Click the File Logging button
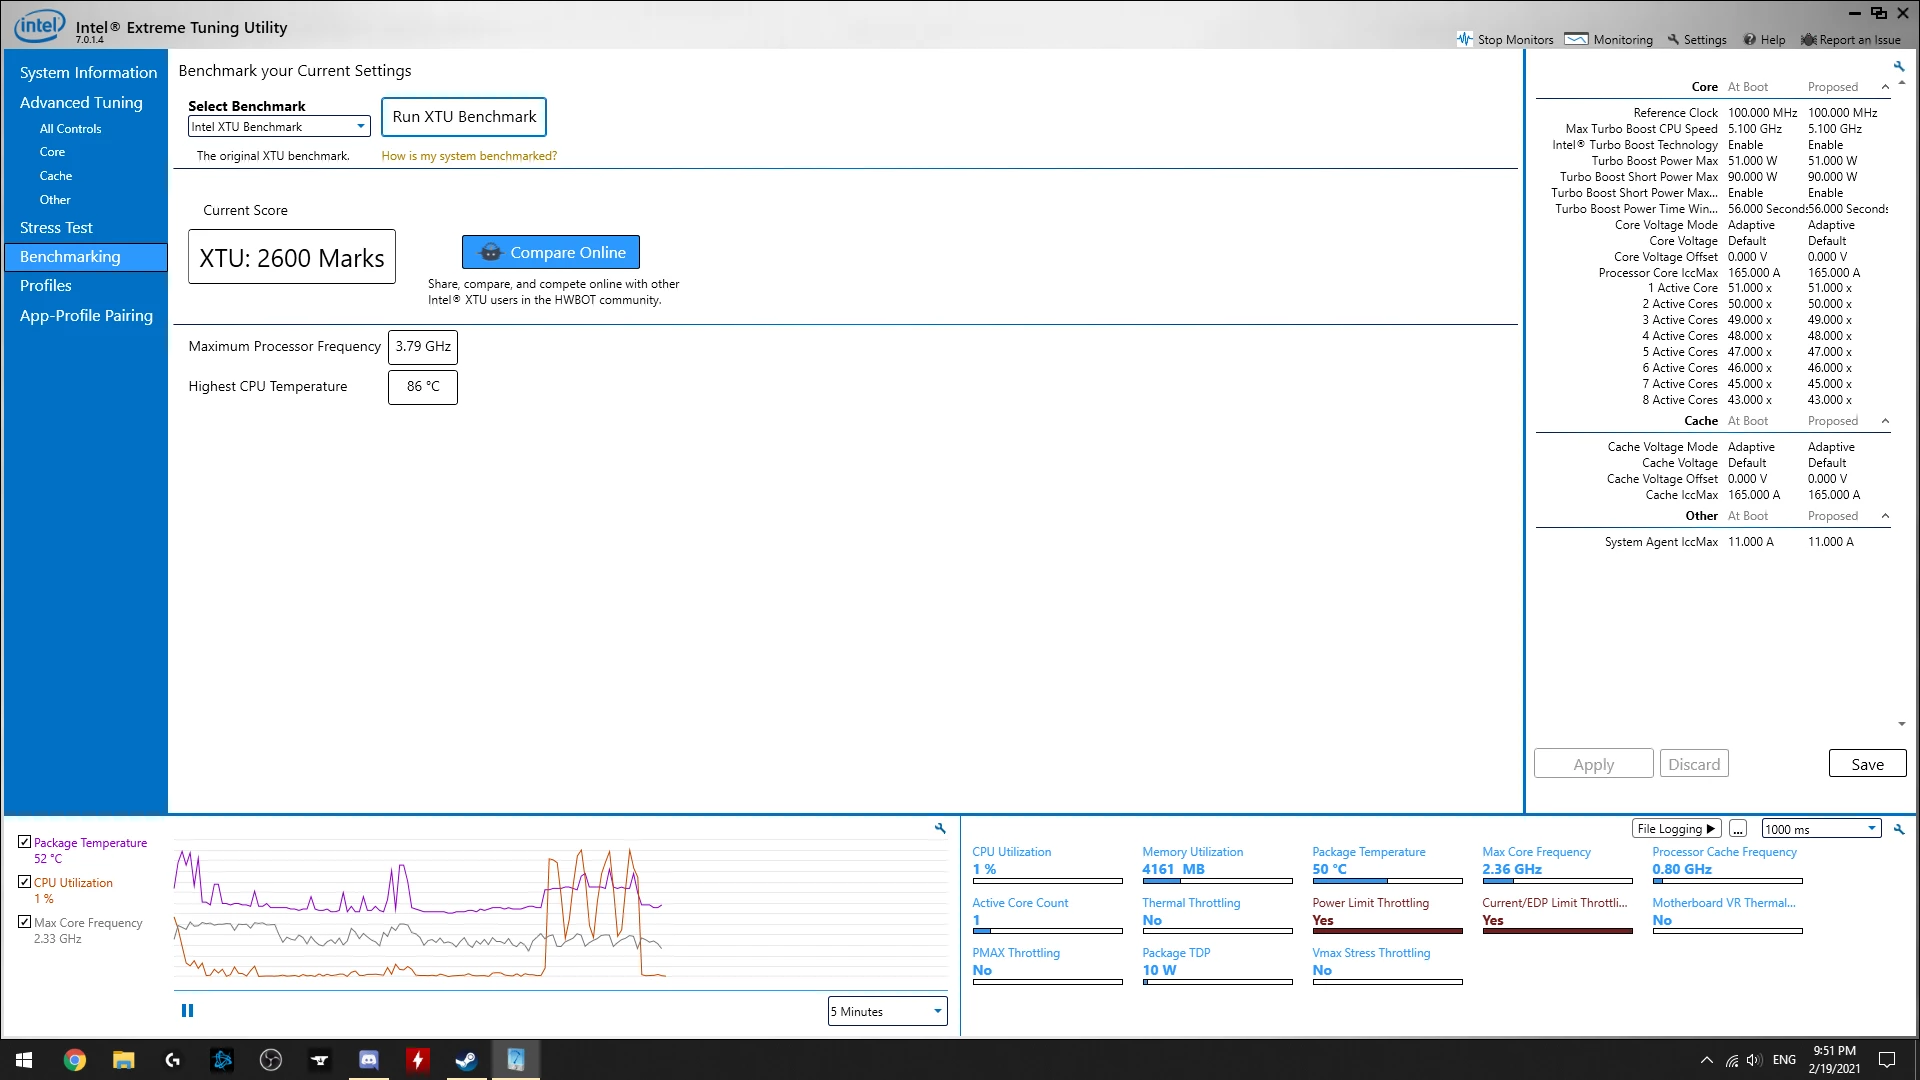The height and width of the screenshot is (1080, 1920). point(1675,829)
